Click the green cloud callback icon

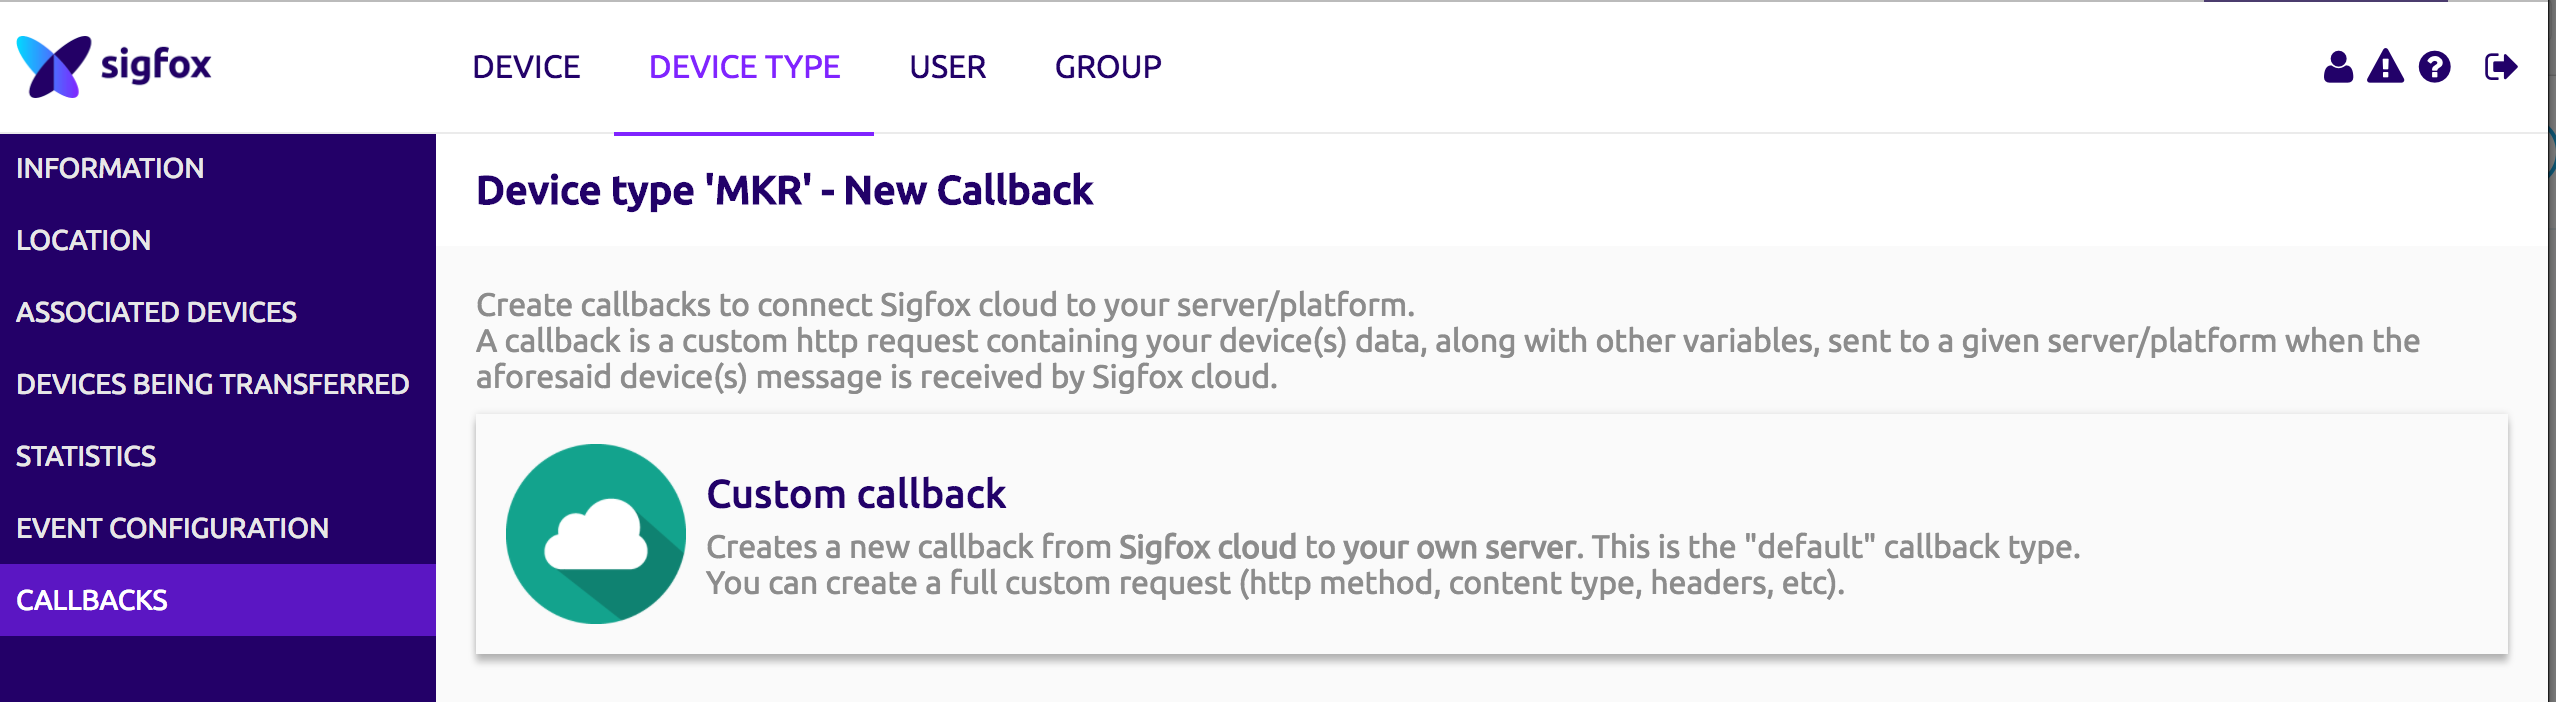(595, 534)
